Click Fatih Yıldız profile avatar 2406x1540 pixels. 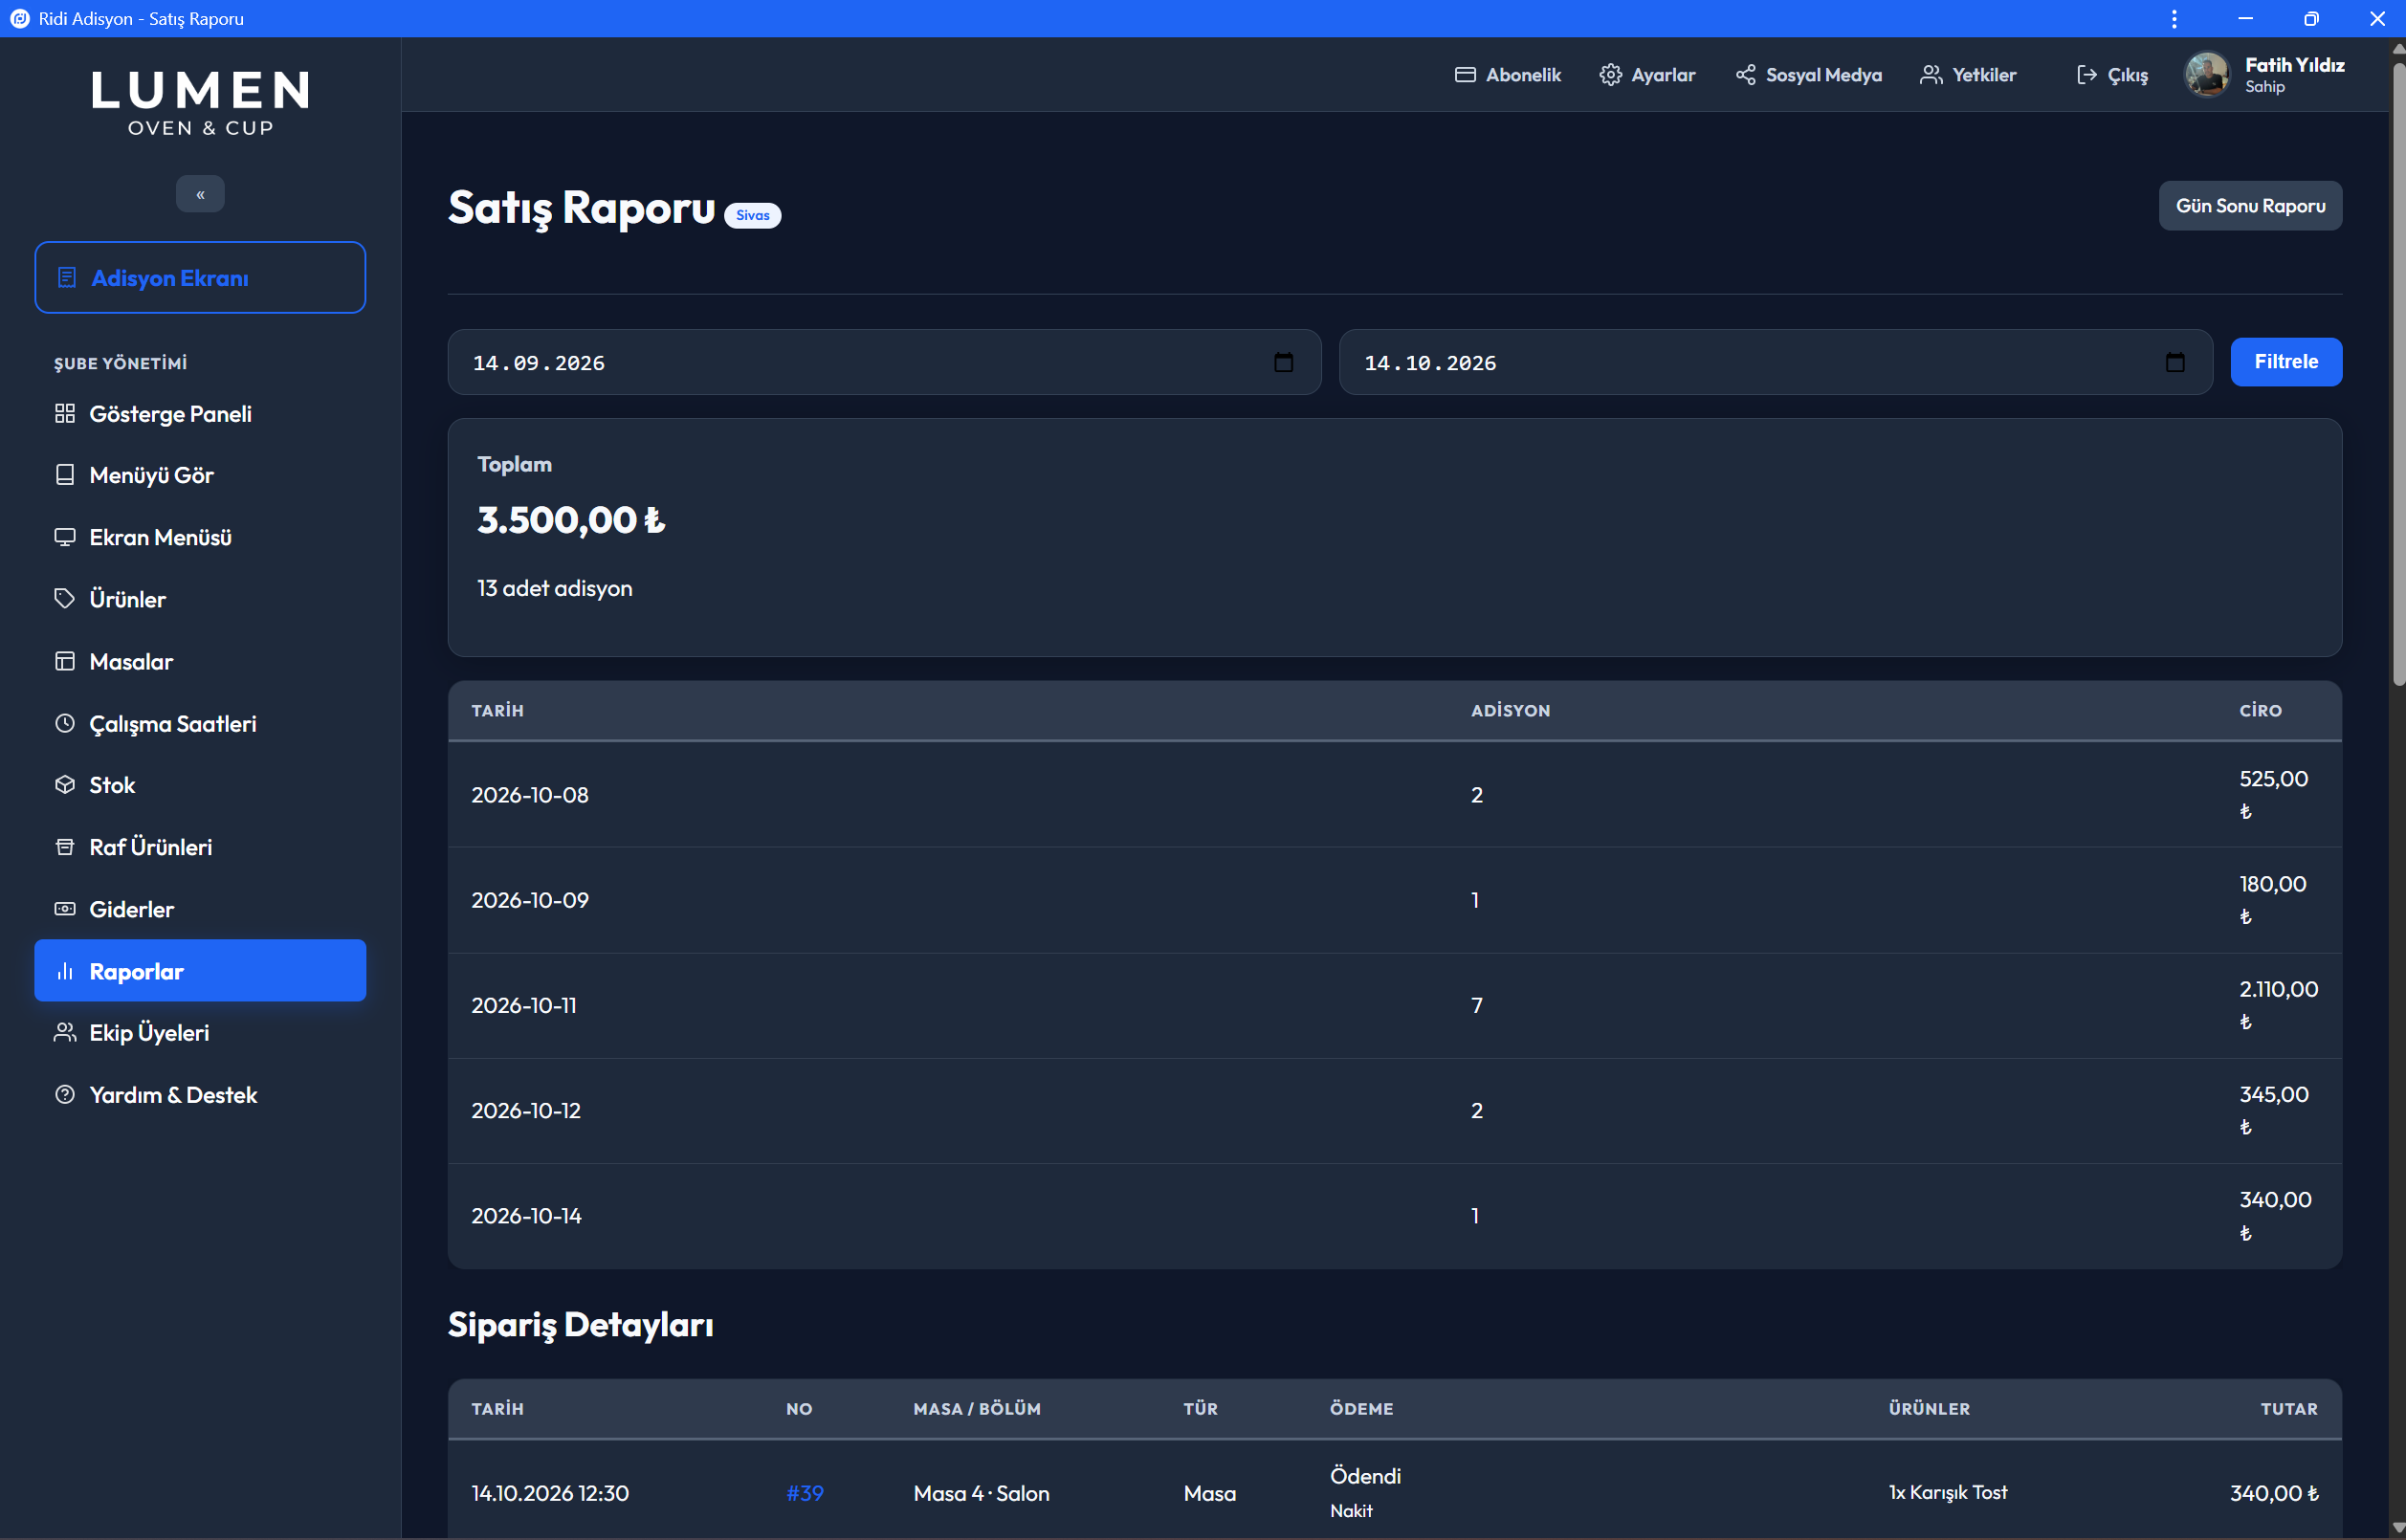click(2207, 75)
